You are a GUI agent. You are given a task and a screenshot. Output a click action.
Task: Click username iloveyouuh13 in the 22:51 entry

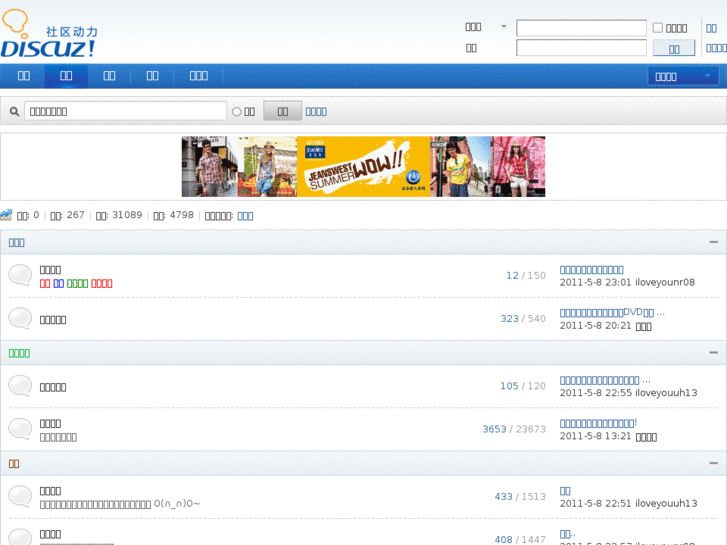click(666, 503)
